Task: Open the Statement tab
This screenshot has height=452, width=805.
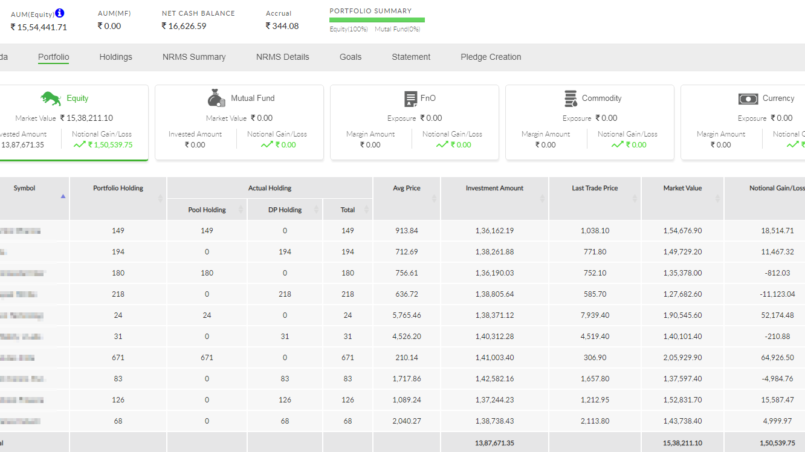Action: (411, 57)
